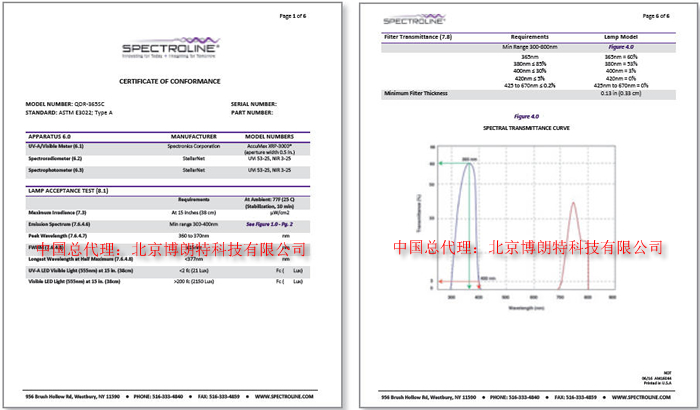Select the 'Visible LED Light (555nm)' row label
The width and height of the screenshot is (700, 410).
coord(74,282)
